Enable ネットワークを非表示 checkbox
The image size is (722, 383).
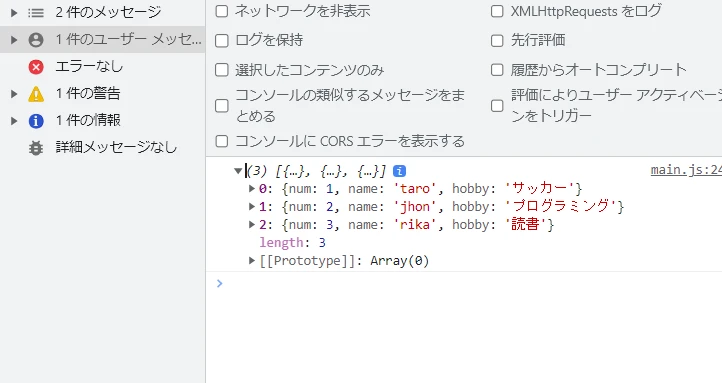222,11
